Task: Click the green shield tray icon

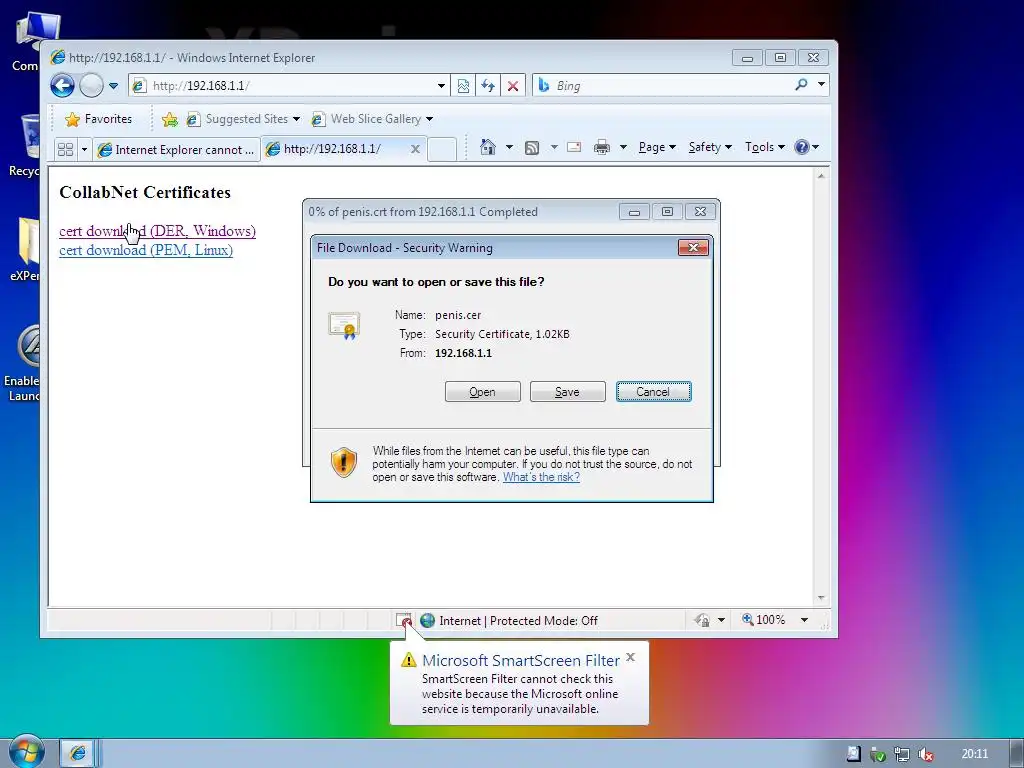Action: [878, 754]
